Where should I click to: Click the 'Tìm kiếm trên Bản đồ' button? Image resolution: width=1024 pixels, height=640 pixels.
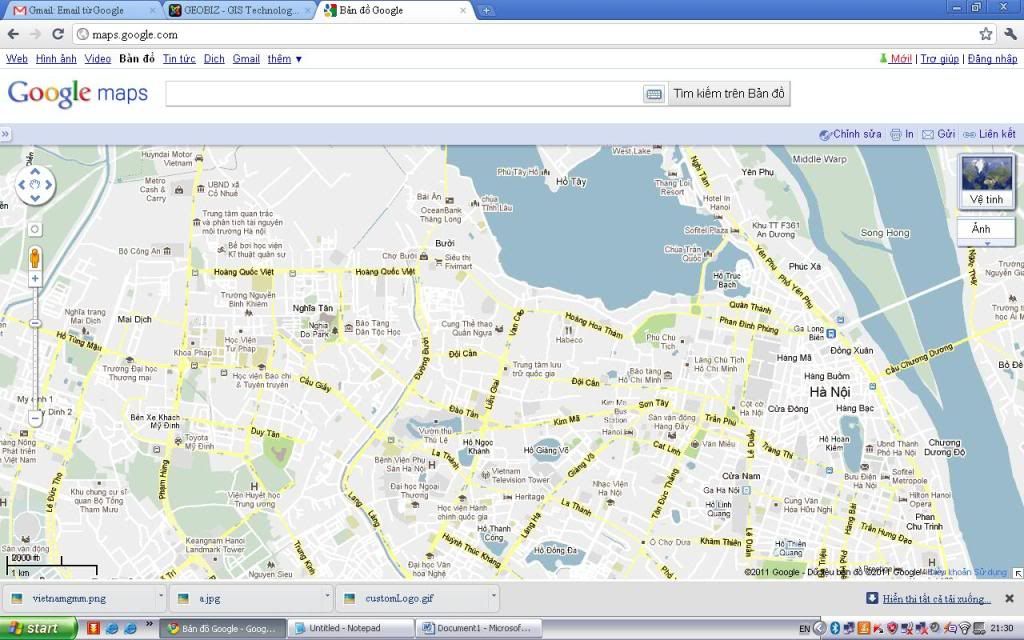[729, 94]
